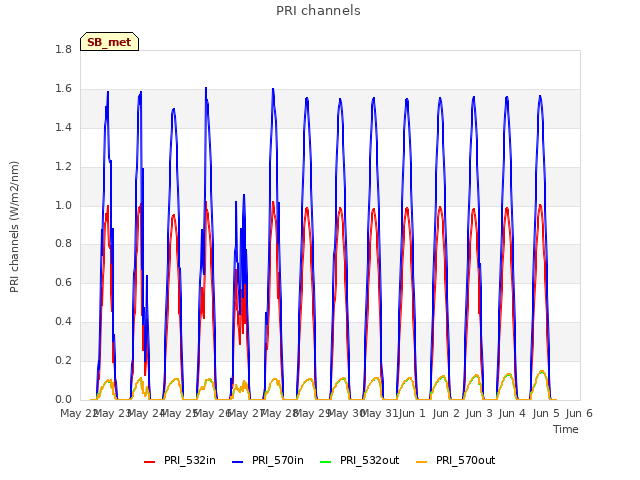The width and height of the screenshot is (640, 480).
Task: Click the 1.0 y-axis tick label
Action: (63, 205)
